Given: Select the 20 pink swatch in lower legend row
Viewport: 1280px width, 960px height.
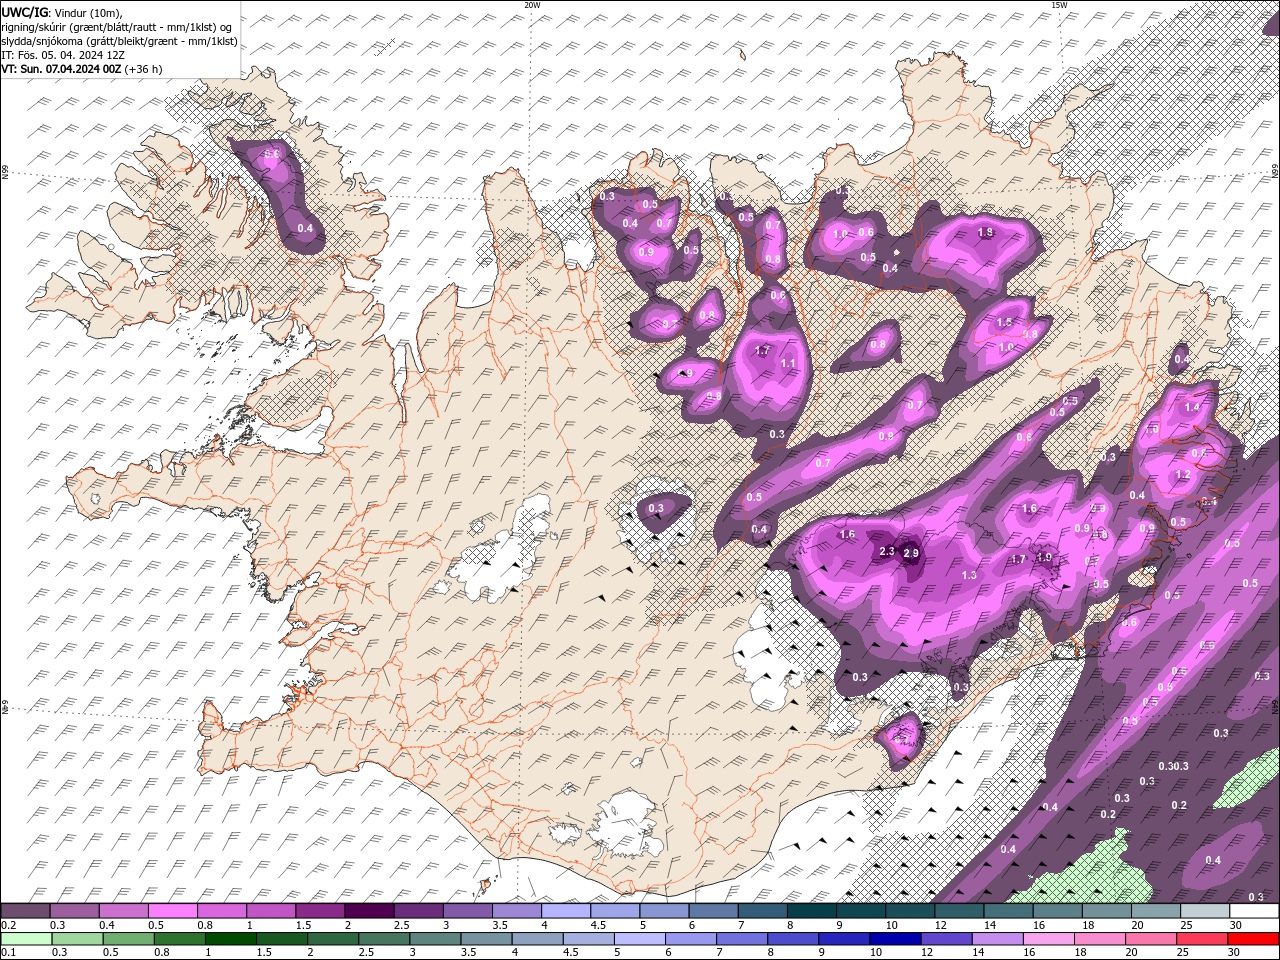Looking at the screenshot, I should point(1151,939).
